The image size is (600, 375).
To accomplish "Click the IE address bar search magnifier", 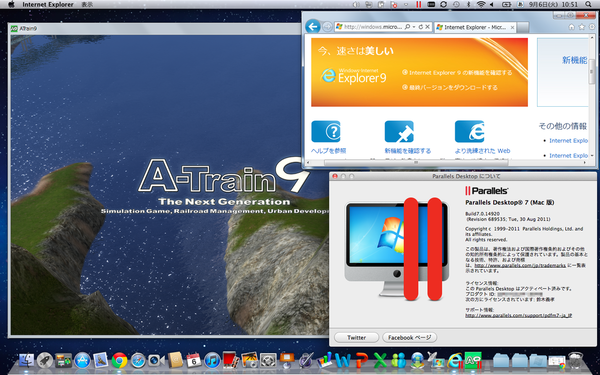I will pos(407,27).
